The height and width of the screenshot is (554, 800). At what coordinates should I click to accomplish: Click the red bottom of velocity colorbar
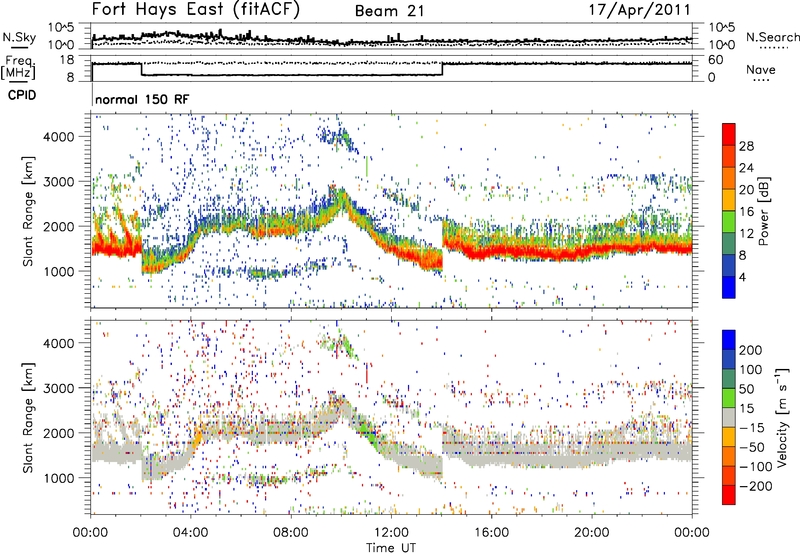pyautogui.click(x=729, y=495)
